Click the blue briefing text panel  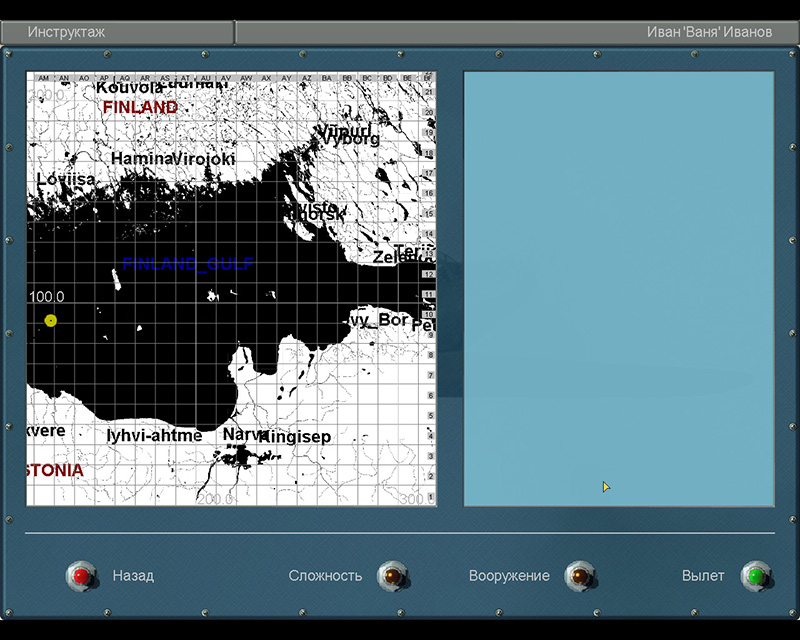point(619,289)
